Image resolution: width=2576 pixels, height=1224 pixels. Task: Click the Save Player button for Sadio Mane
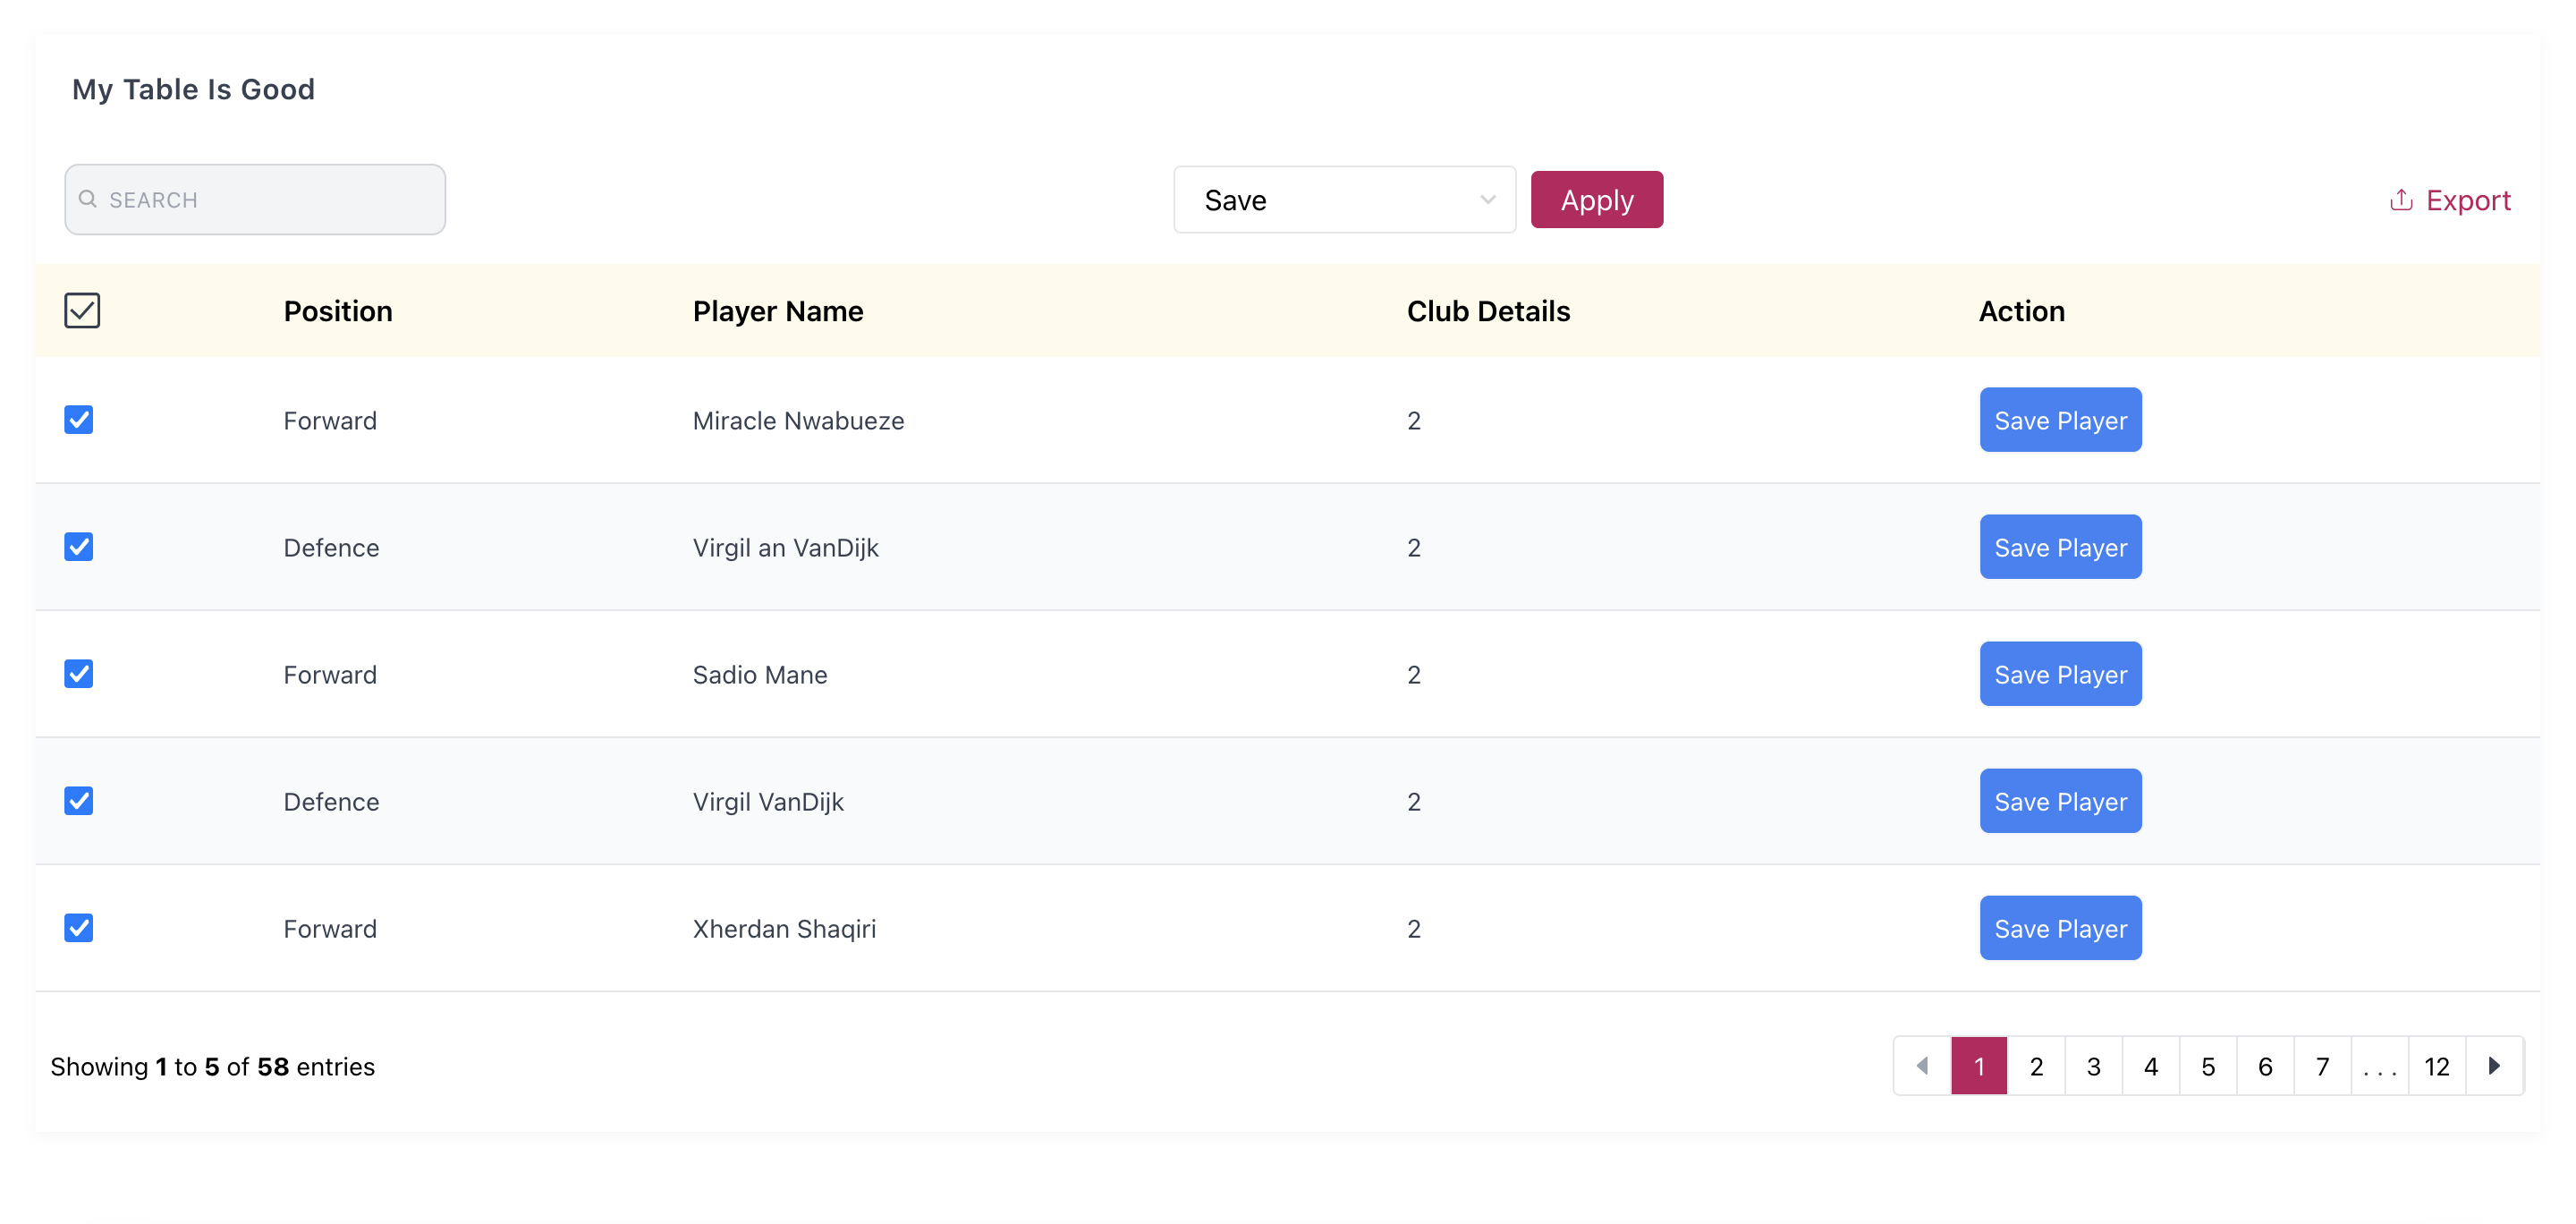tap(2060, 674)
